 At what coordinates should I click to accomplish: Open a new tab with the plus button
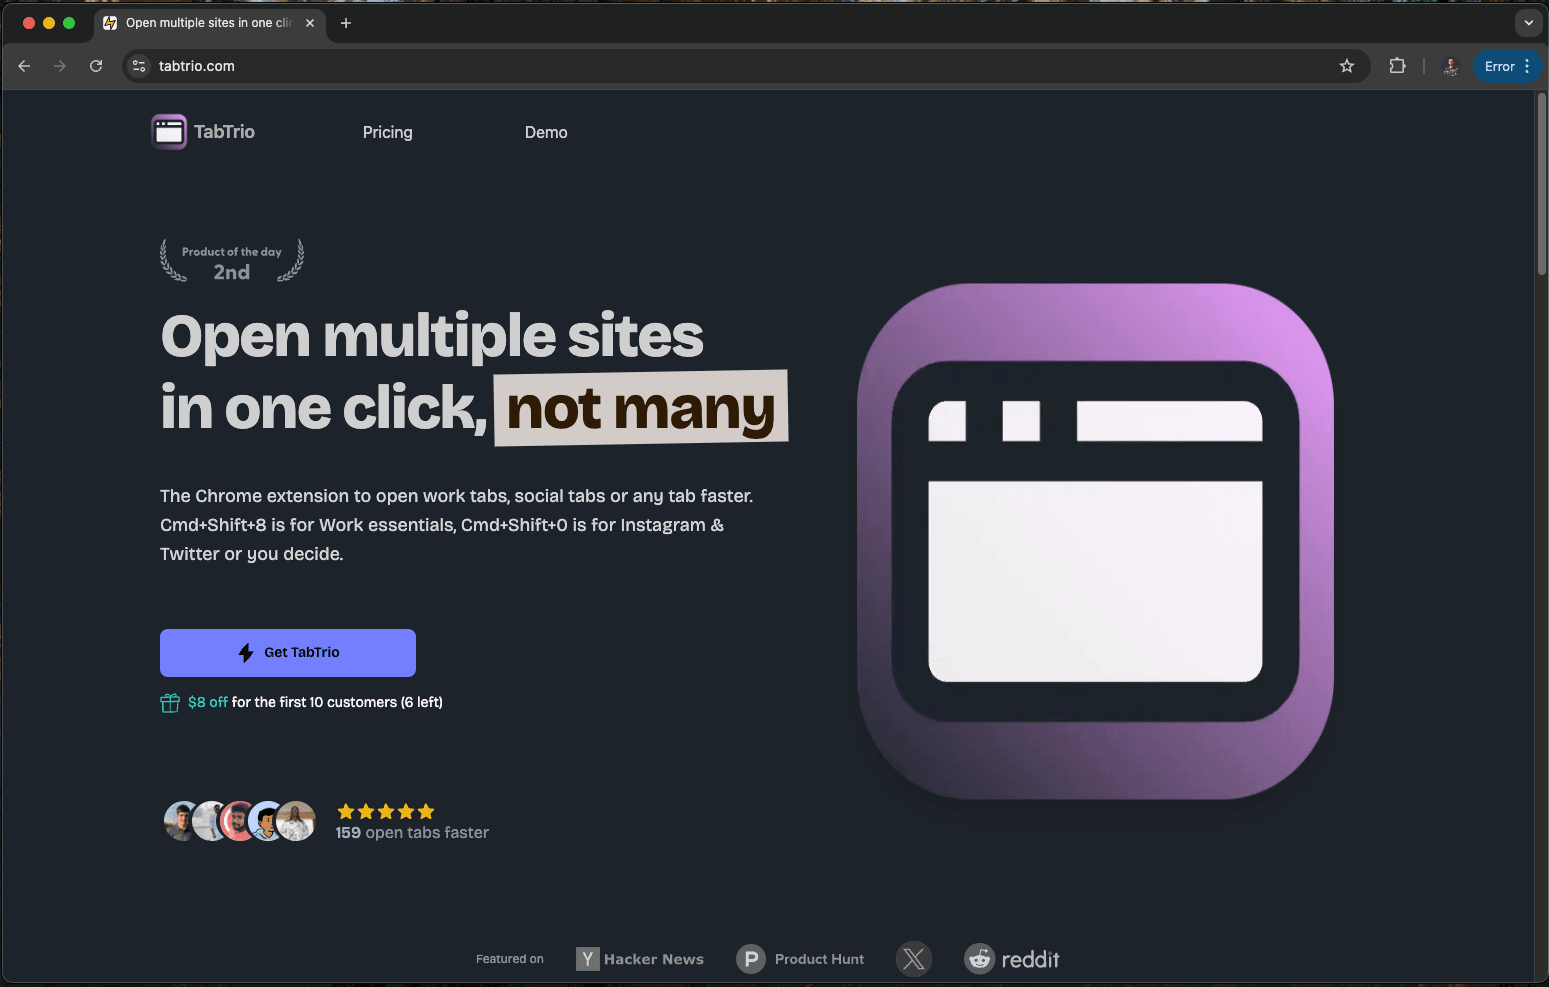[346, 23]
